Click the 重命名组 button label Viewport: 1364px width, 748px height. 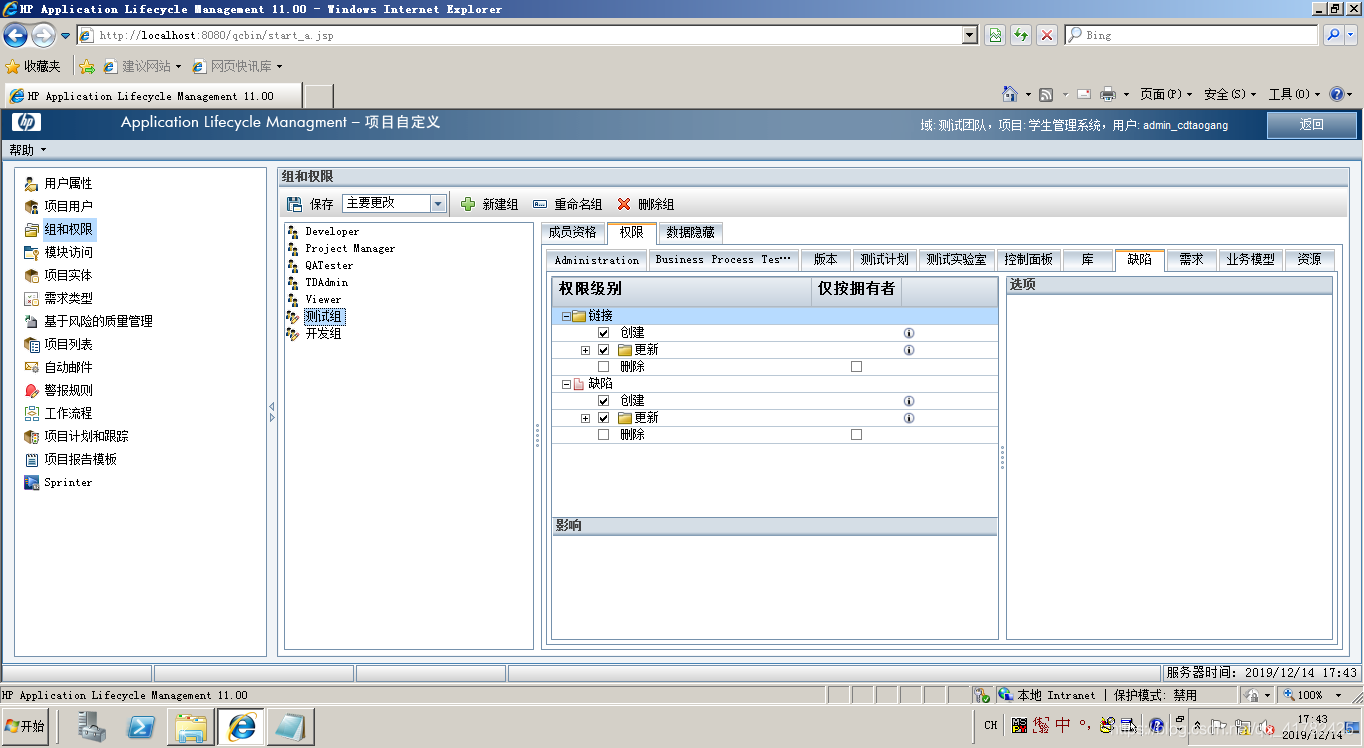[x=578, y=204]
